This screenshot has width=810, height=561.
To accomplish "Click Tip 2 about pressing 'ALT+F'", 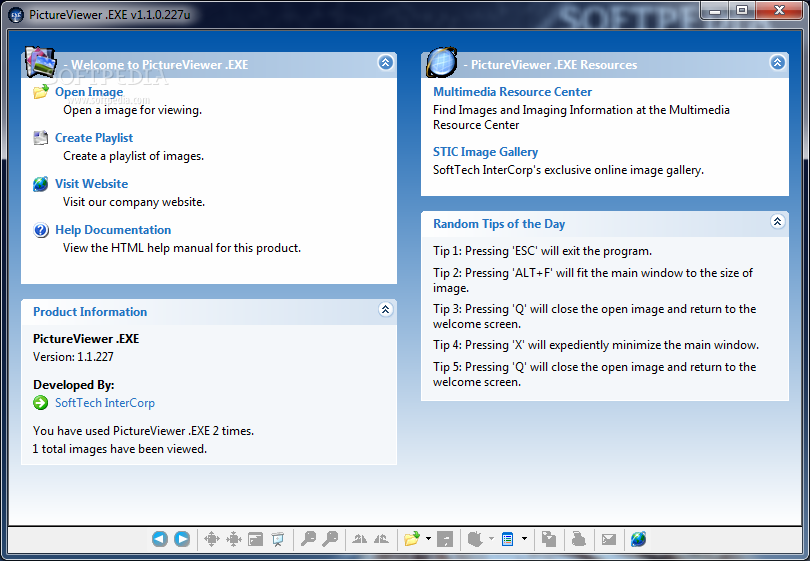I will [x=593, y=280].
